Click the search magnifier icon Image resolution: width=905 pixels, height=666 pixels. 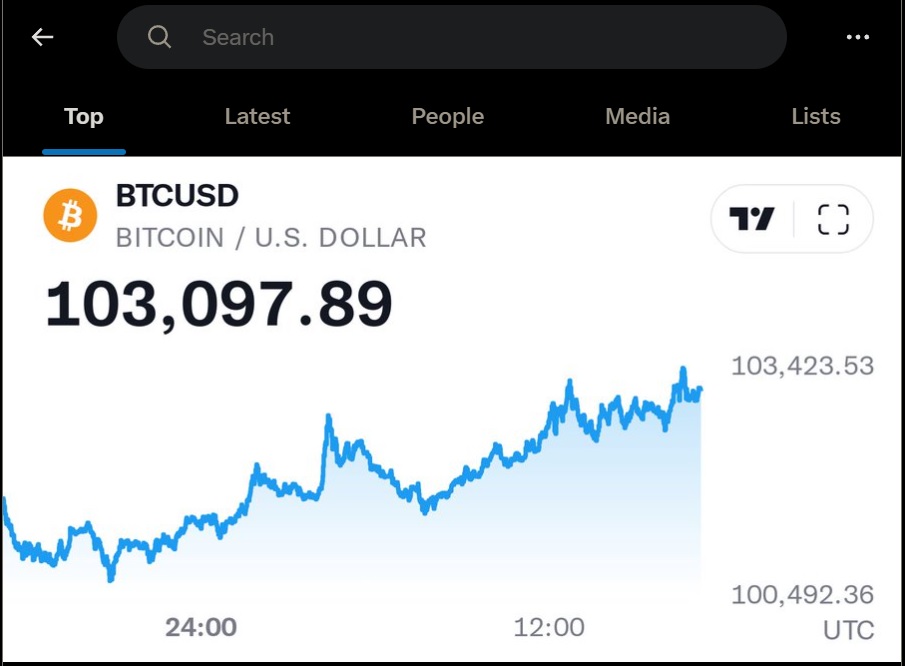[x=160, y=38]
